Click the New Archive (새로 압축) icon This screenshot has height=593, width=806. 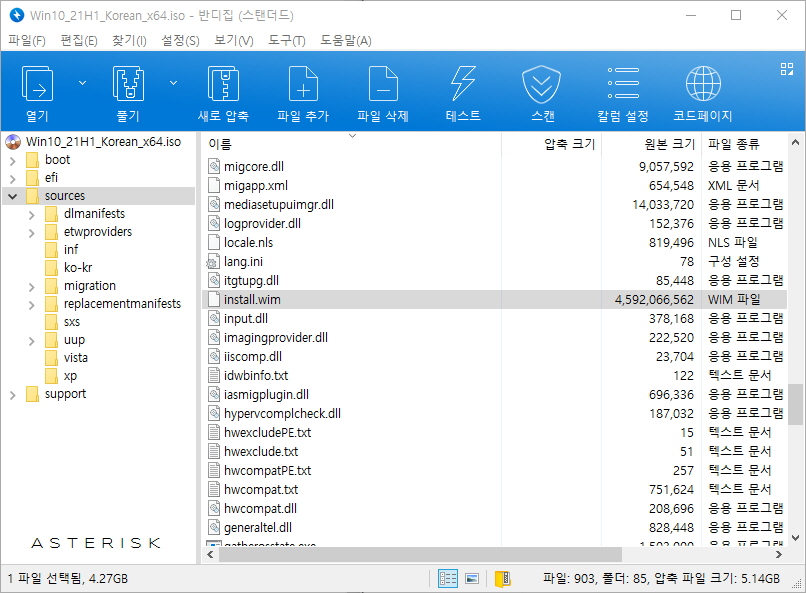[x=223, y=84]
